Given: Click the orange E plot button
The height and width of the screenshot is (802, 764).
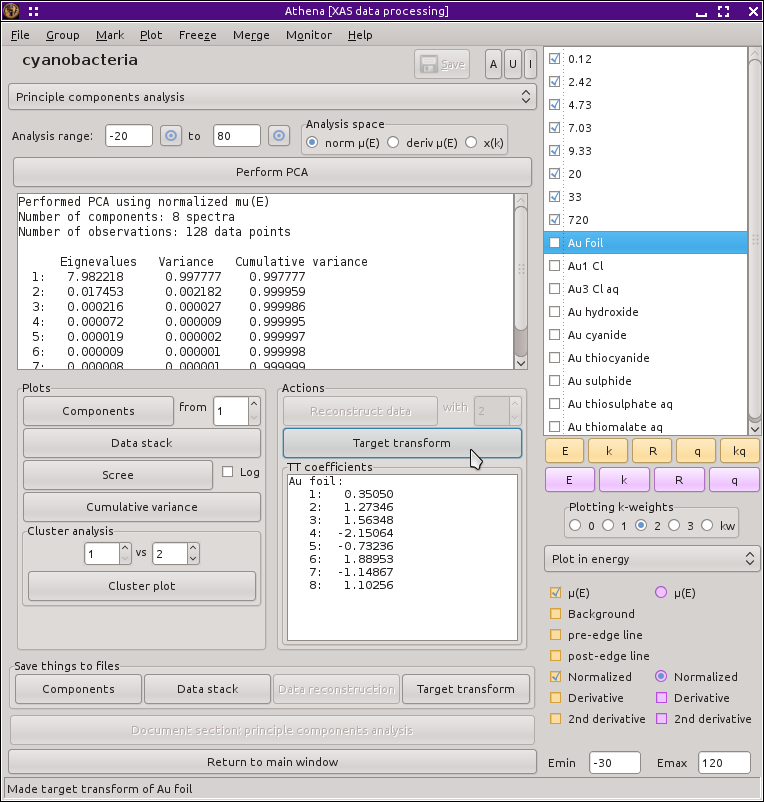Looking at the screenshot, I should click(565, 451).
